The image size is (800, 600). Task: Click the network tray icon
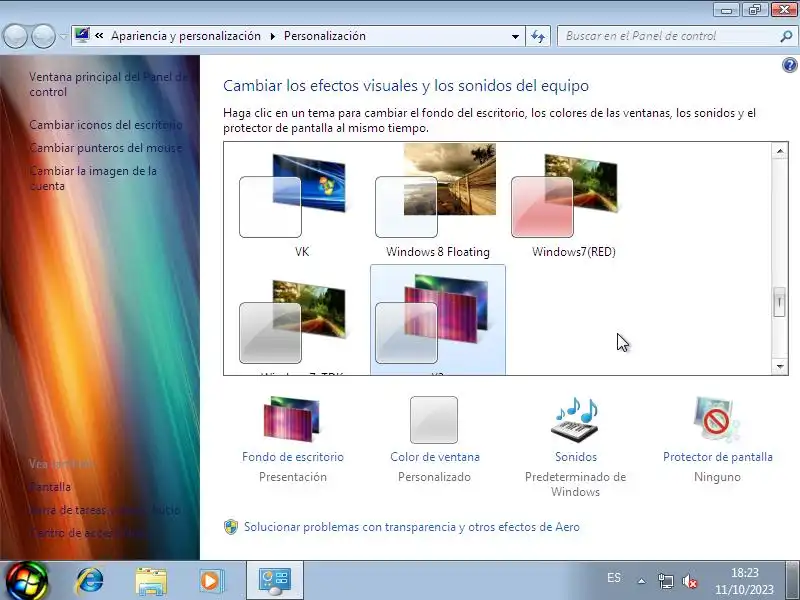pos(665,581)
